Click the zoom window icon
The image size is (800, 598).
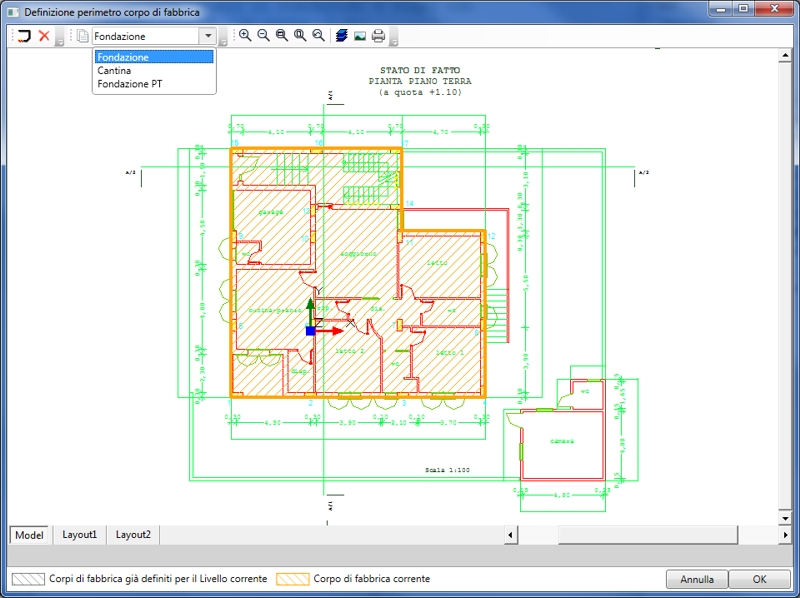coord(282,36)
